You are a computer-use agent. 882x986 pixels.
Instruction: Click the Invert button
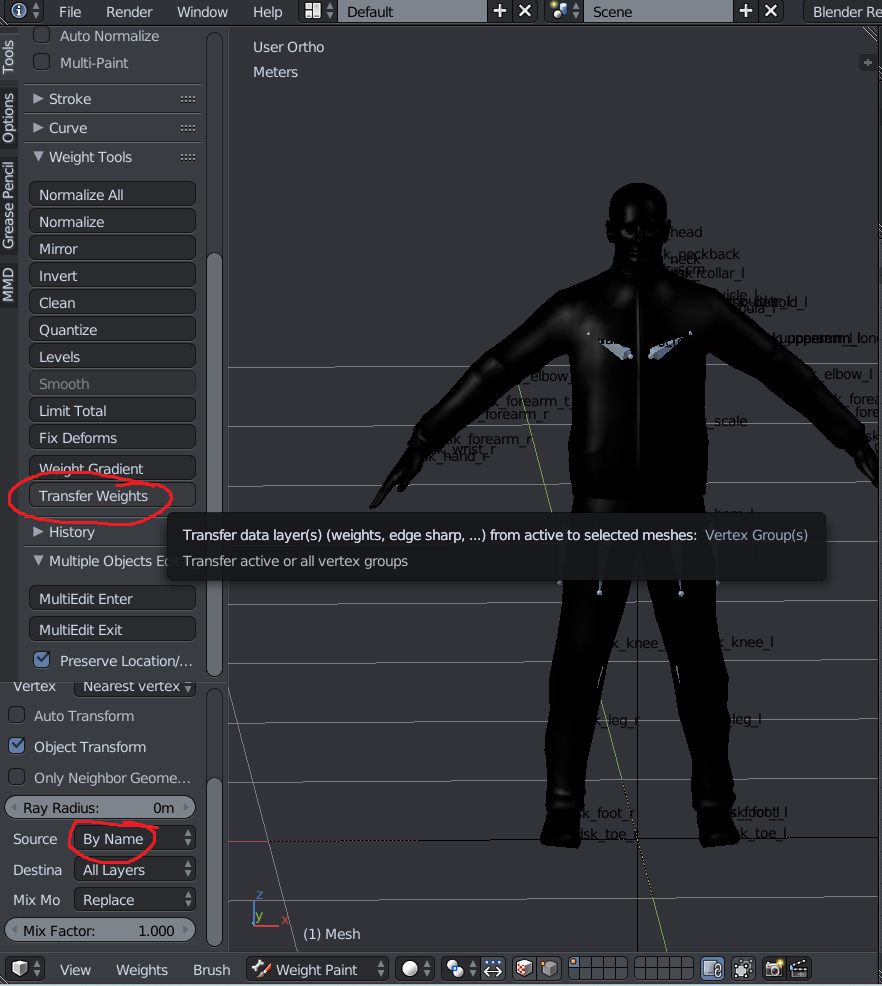click(113, 275)
